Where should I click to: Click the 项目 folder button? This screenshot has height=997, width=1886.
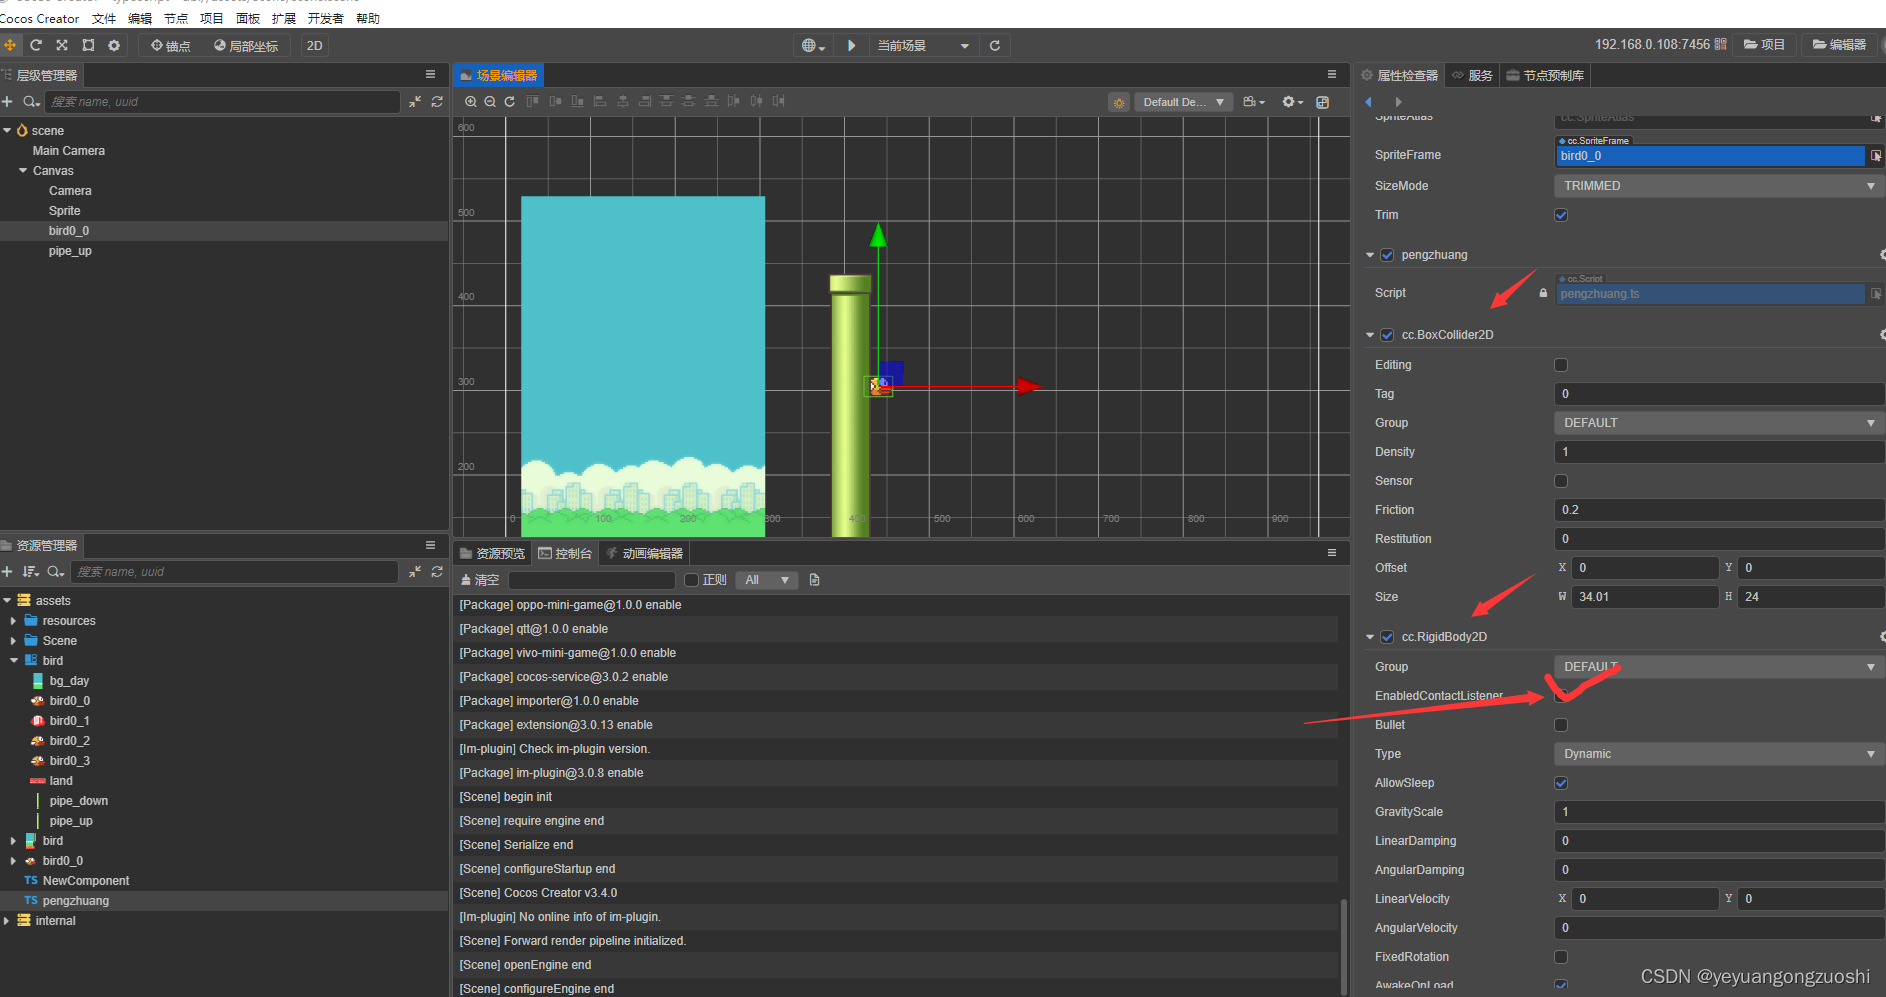pyautogui.click(x=1765, y=45)
